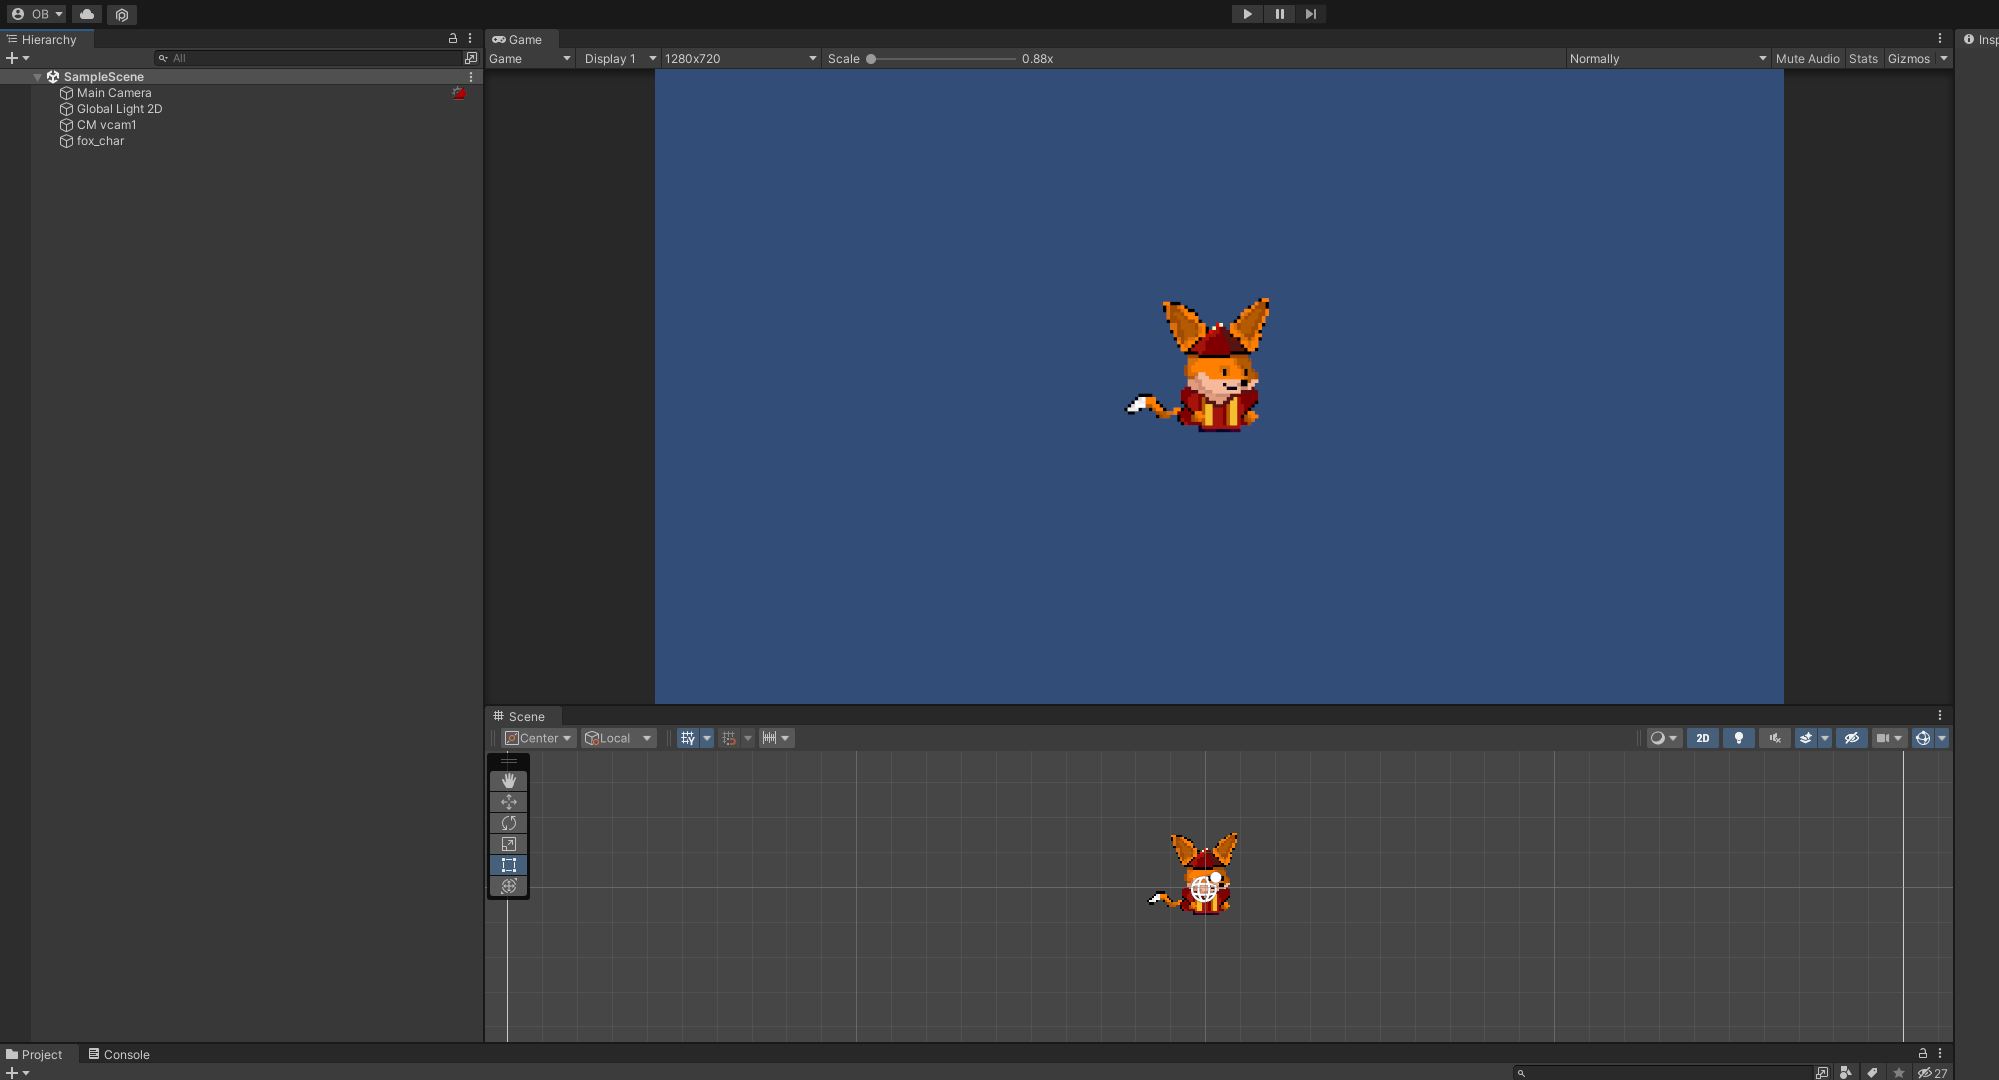Select the Rotate tool

[x=509, y=823]
